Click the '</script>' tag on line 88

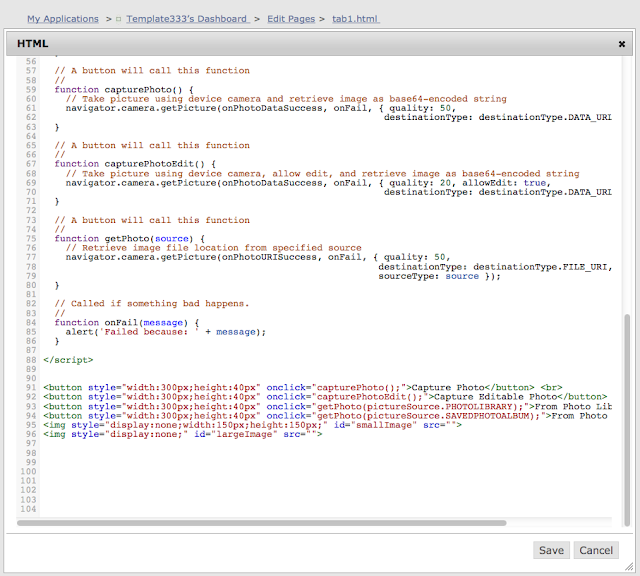pos(68,360)
